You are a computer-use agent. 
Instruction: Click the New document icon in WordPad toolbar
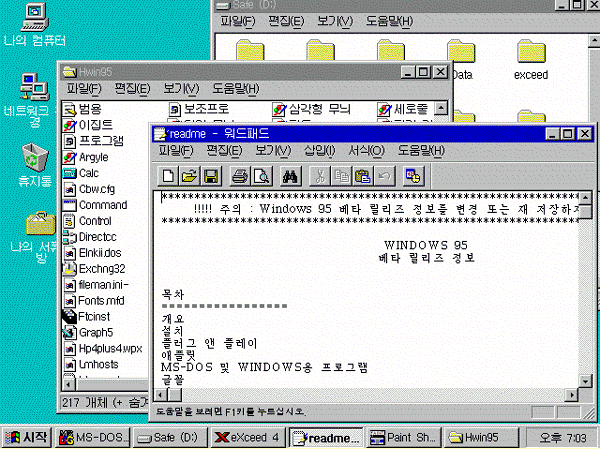coord(168,176)
